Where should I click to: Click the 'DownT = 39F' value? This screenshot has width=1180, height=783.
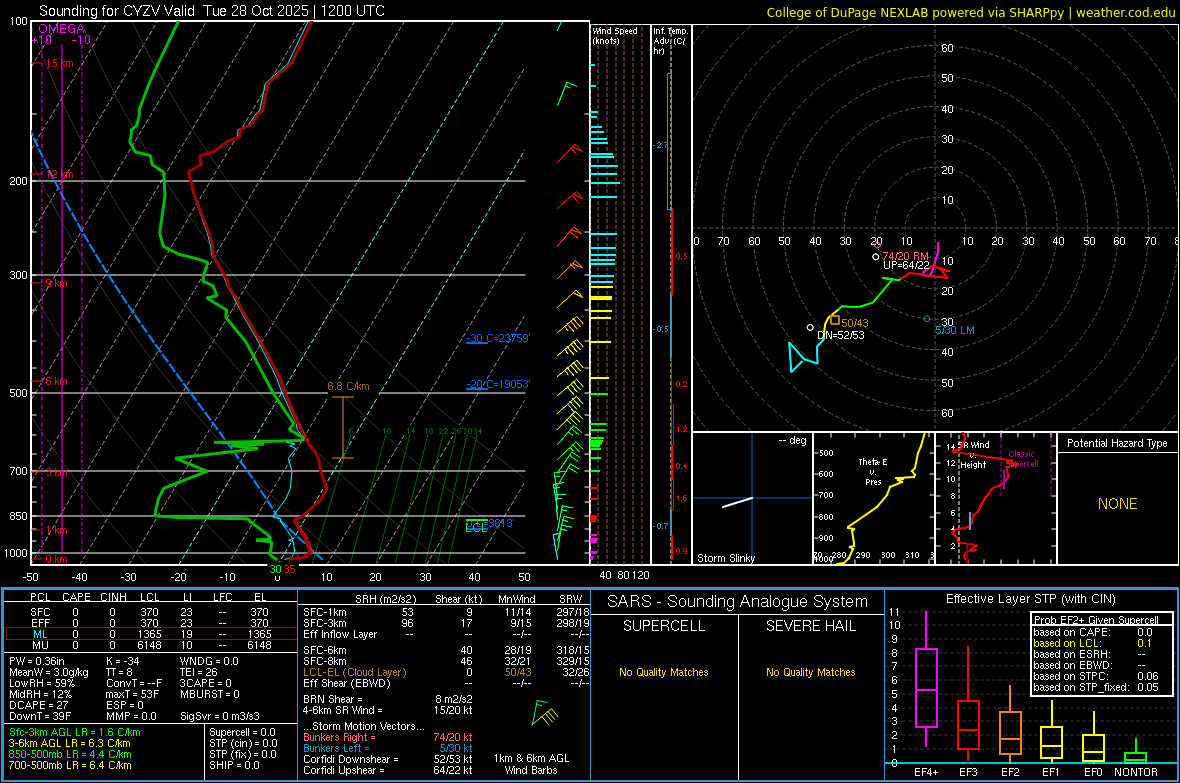(x=40, y=716)
